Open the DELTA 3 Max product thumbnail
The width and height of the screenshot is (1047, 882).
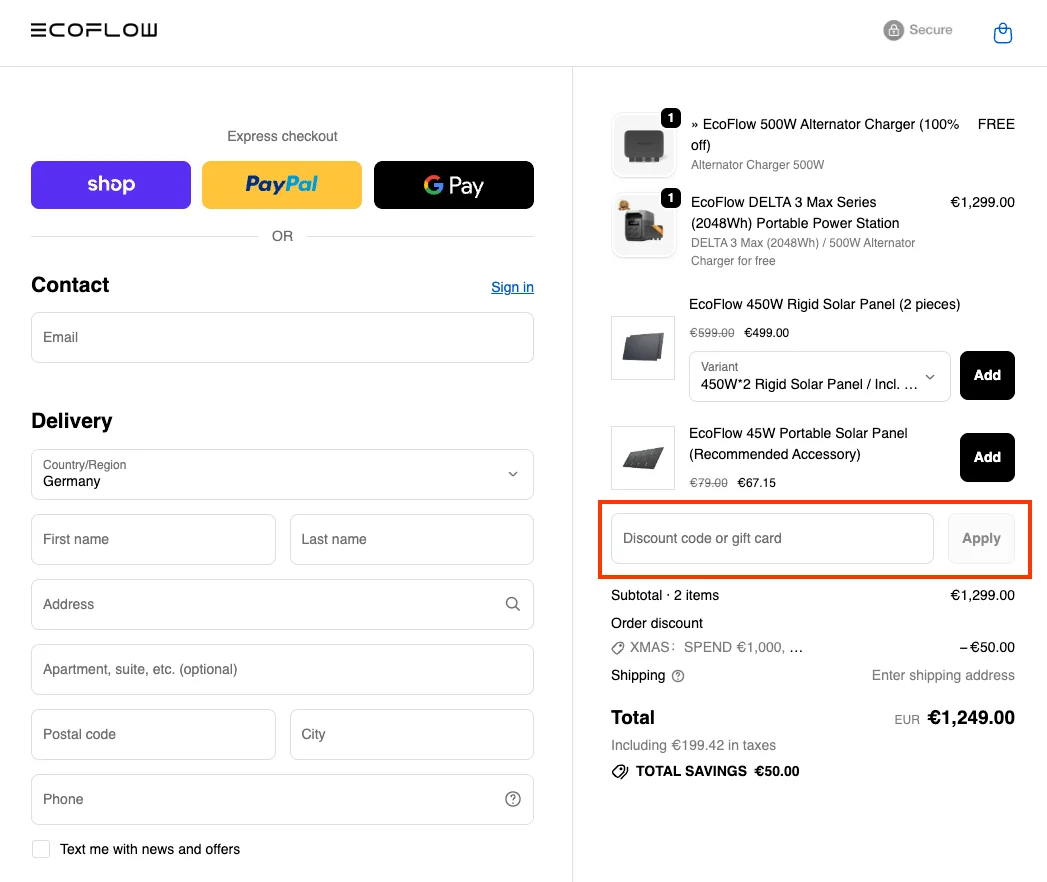(644, 226)
